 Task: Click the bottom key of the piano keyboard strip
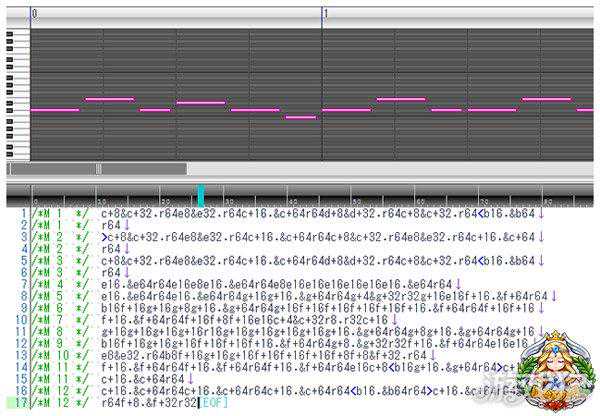(14, 154)
